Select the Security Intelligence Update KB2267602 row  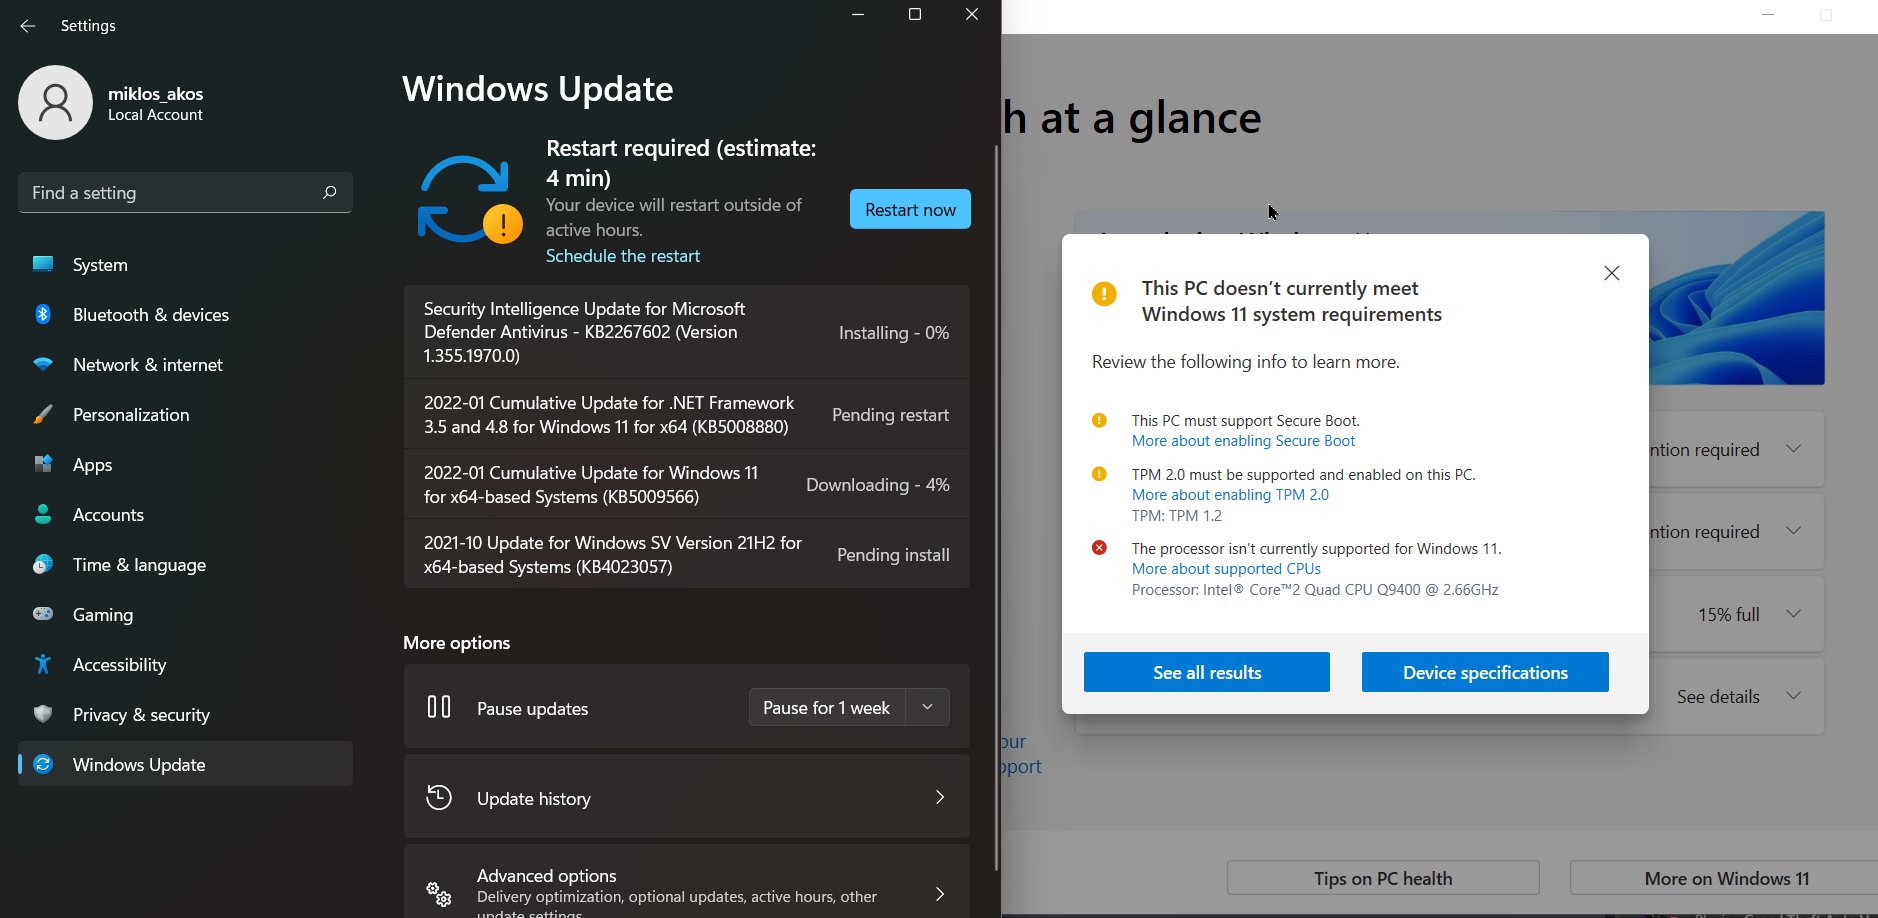[x=687, y=332]
